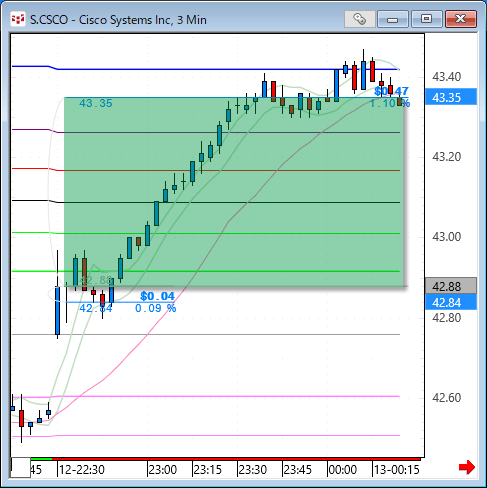The height and width of the screenshot is (488, 487).
Task: Maximize the S.CSCO chart window
Action: tap(426, 19)
